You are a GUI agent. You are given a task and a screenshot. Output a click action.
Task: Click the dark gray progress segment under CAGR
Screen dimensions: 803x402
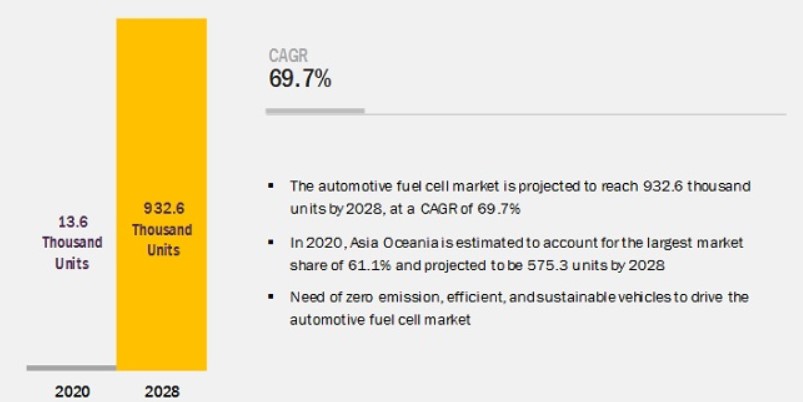click(x=315, y=111)
